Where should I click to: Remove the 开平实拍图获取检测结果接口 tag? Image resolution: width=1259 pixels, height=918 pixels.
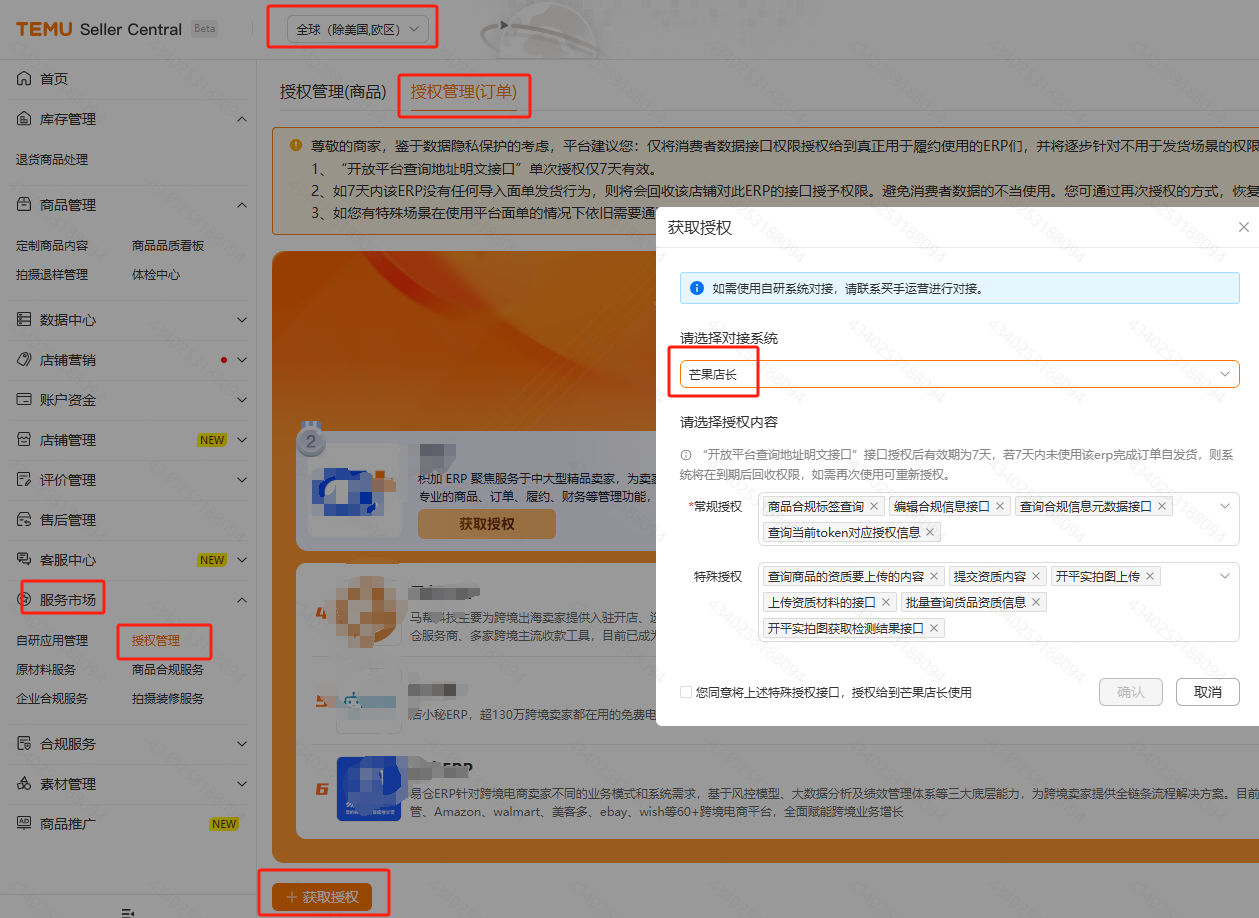(934, 628)
